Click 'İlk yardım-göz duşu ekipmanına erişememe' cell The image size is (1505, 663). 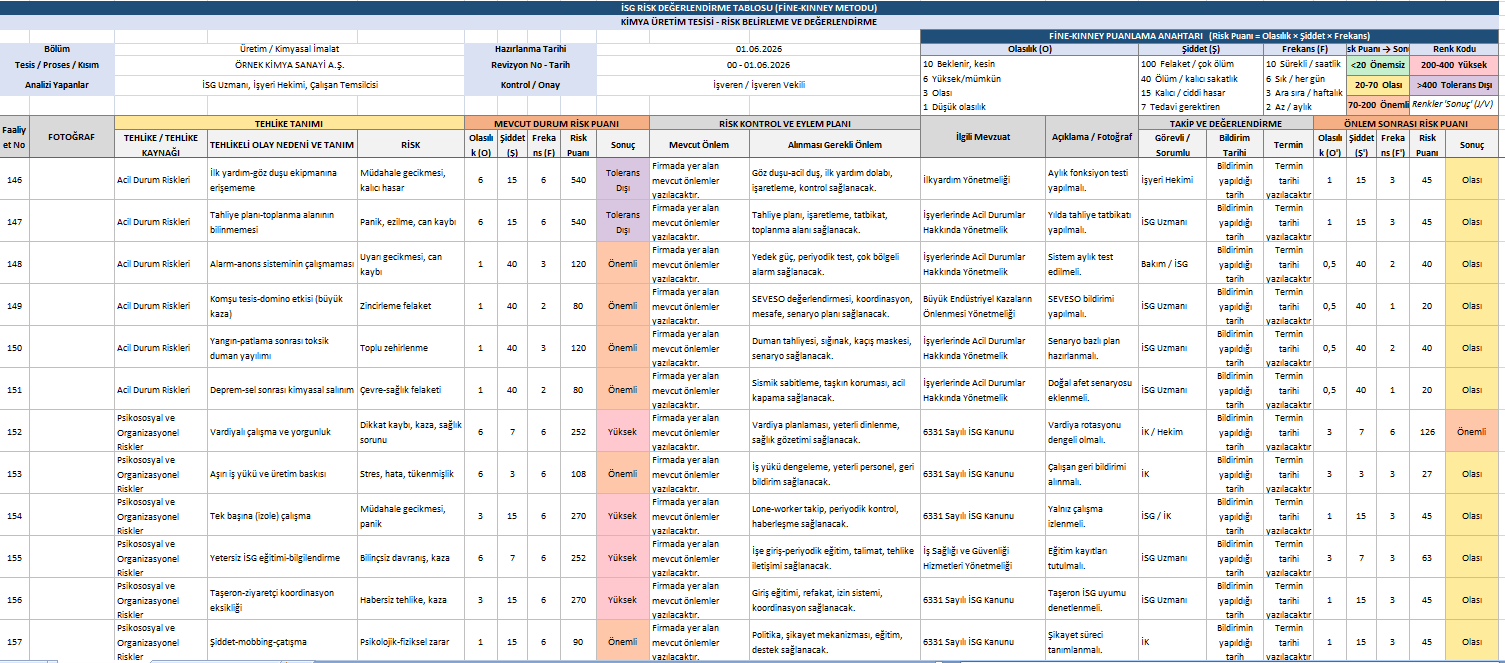coord(281,179)
